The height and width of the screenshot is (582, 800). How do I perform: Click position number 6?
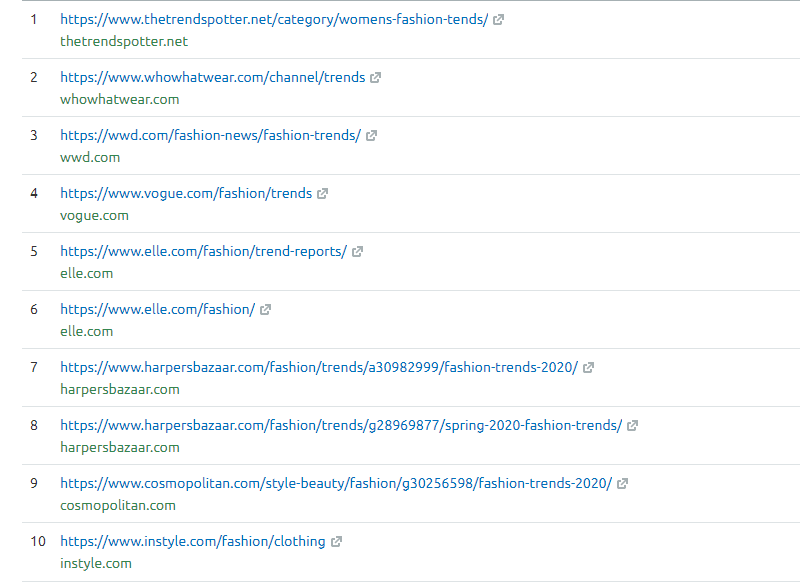[34, 310]
